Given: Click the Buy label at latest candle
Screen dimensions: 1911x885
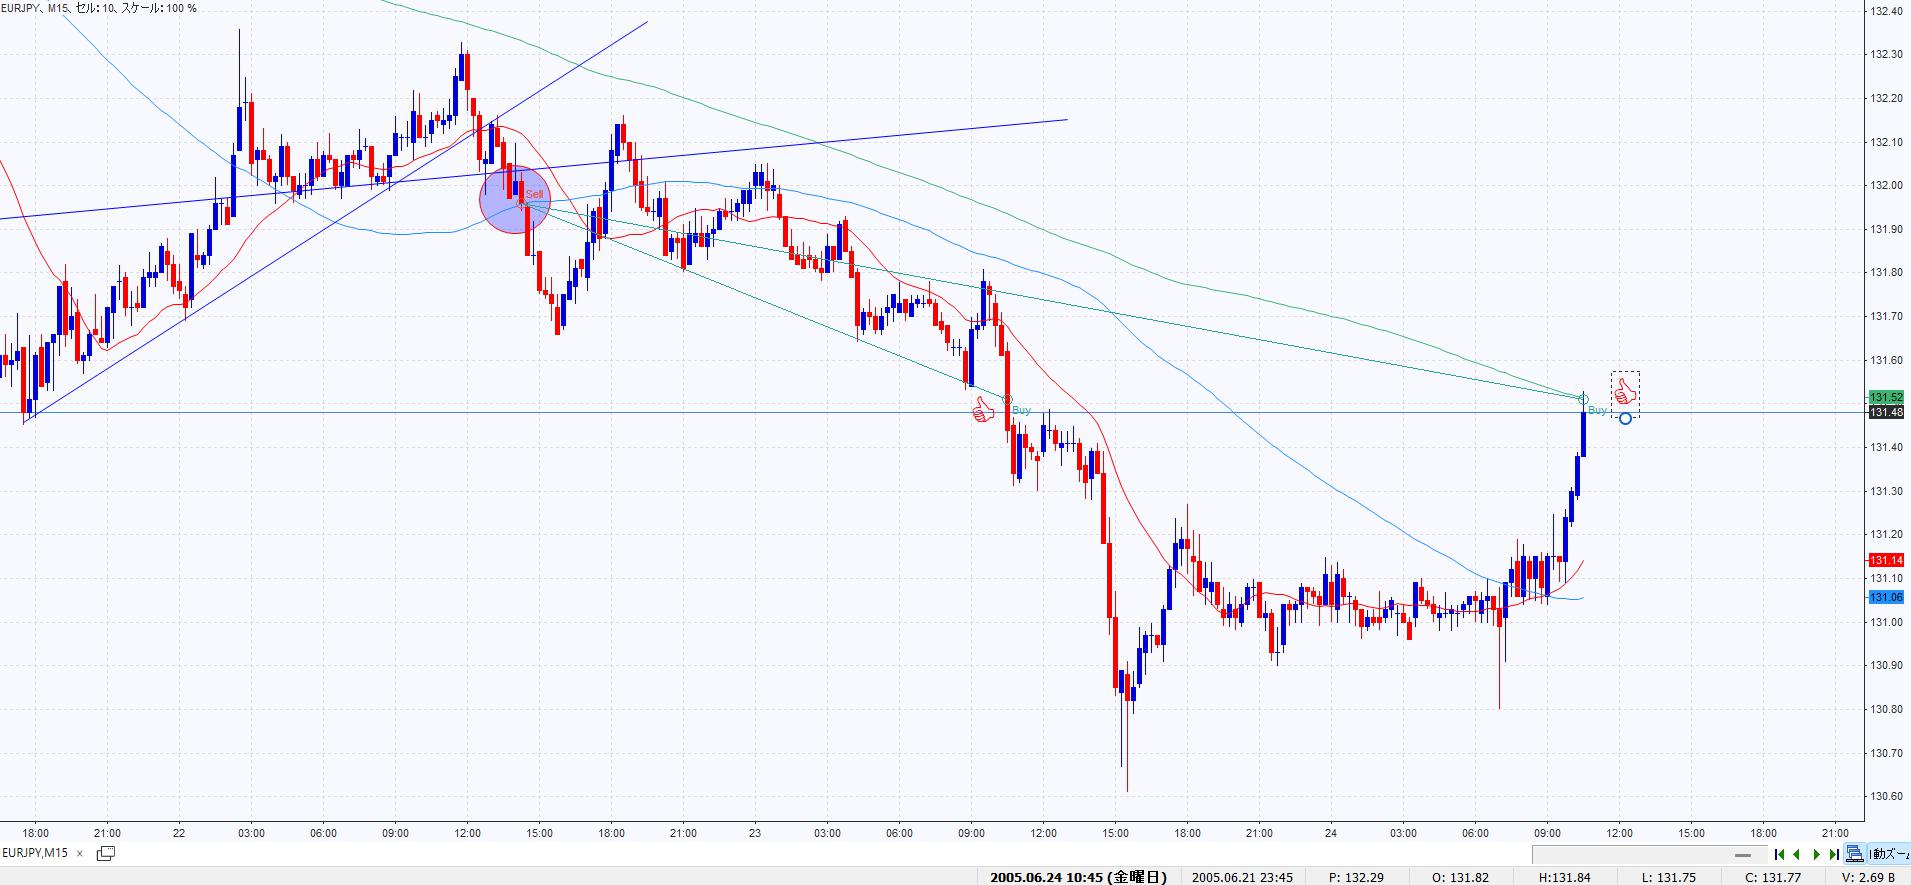Looking at the screenshot, I should [1597, 411].
